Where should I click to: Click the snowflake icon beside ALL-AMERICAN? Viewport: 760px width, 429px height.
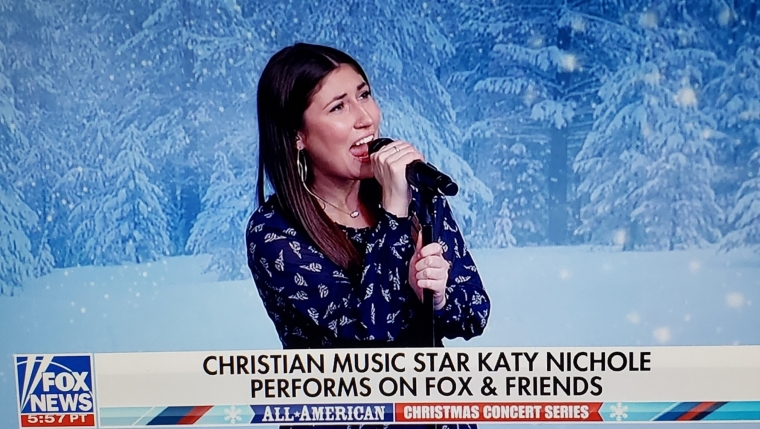233,413
